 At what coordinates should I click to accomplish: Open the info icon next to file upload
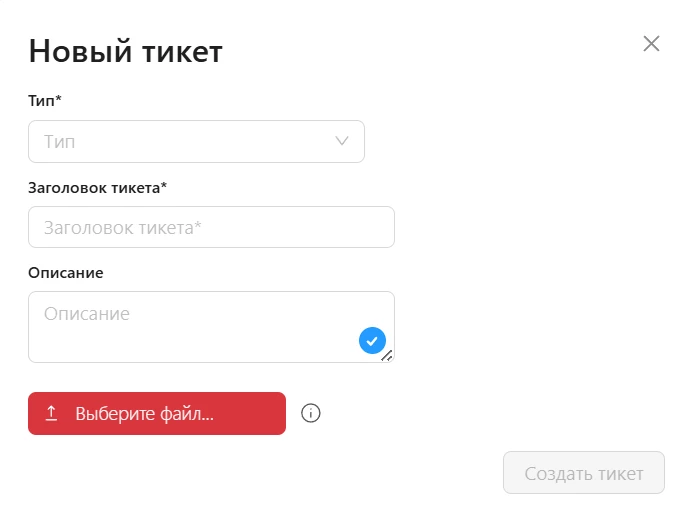click(311, 413)
